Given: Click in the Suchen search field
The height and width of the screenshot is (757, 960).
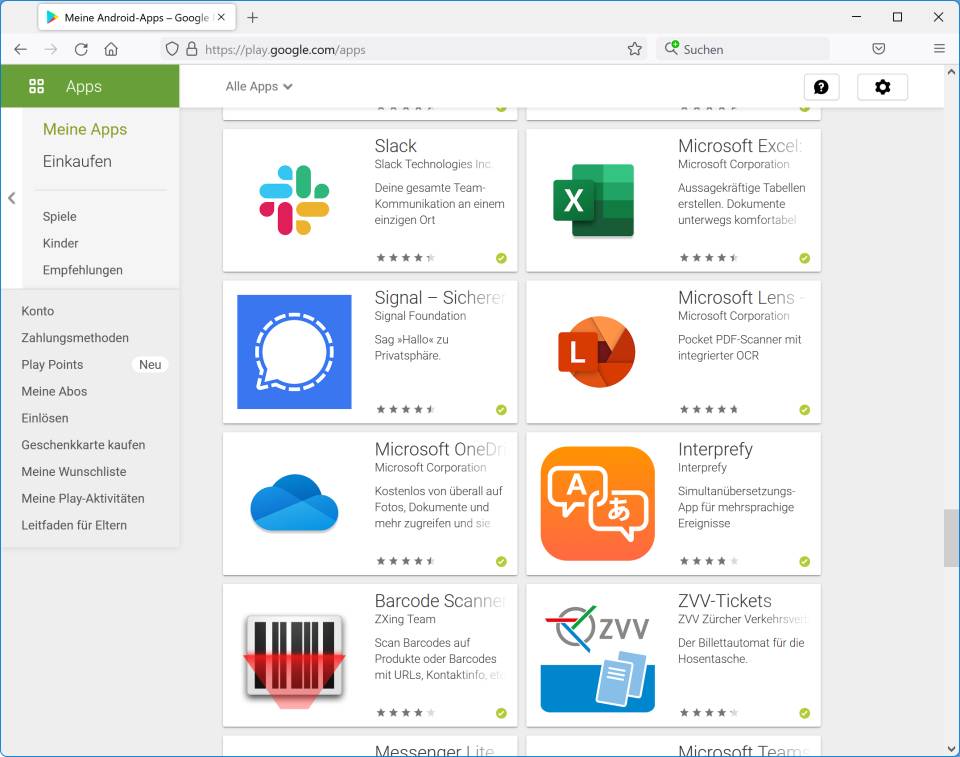Looking at the screenshot, I should (x=750, y=49).
